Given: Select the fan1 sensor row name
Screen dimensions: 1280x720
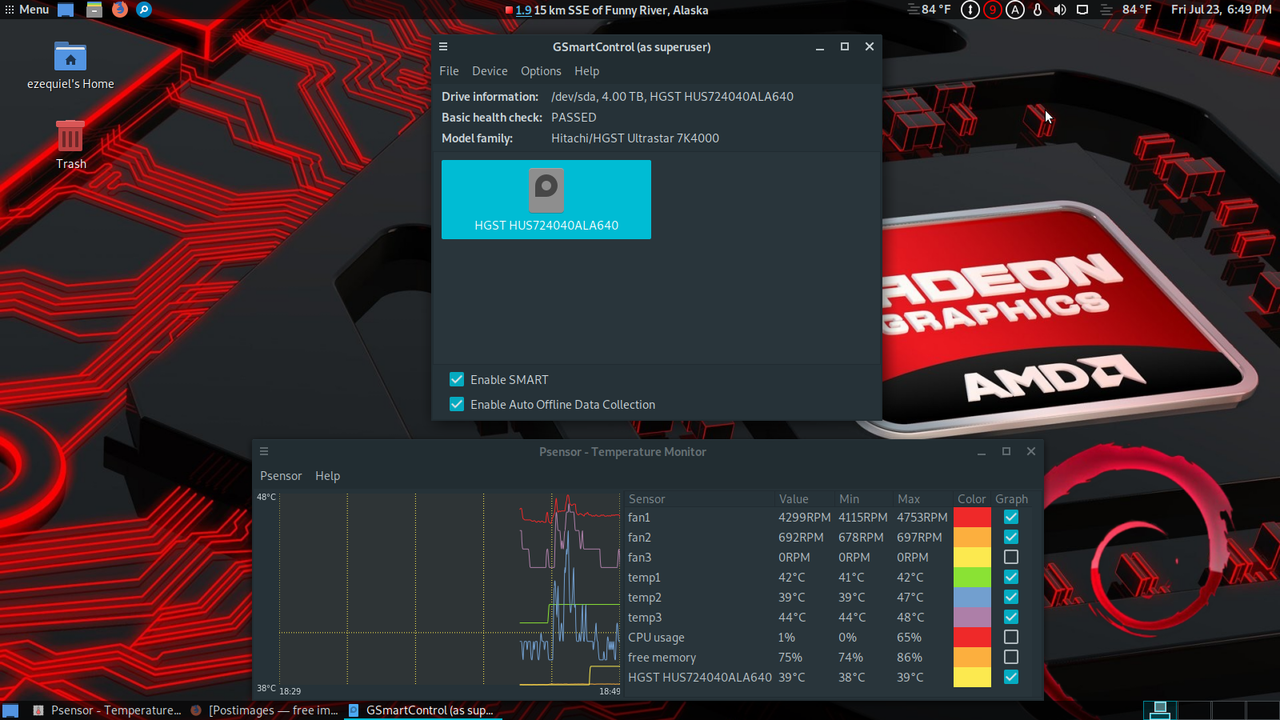Looking at the screenshot, I should [x=639, y=517].
